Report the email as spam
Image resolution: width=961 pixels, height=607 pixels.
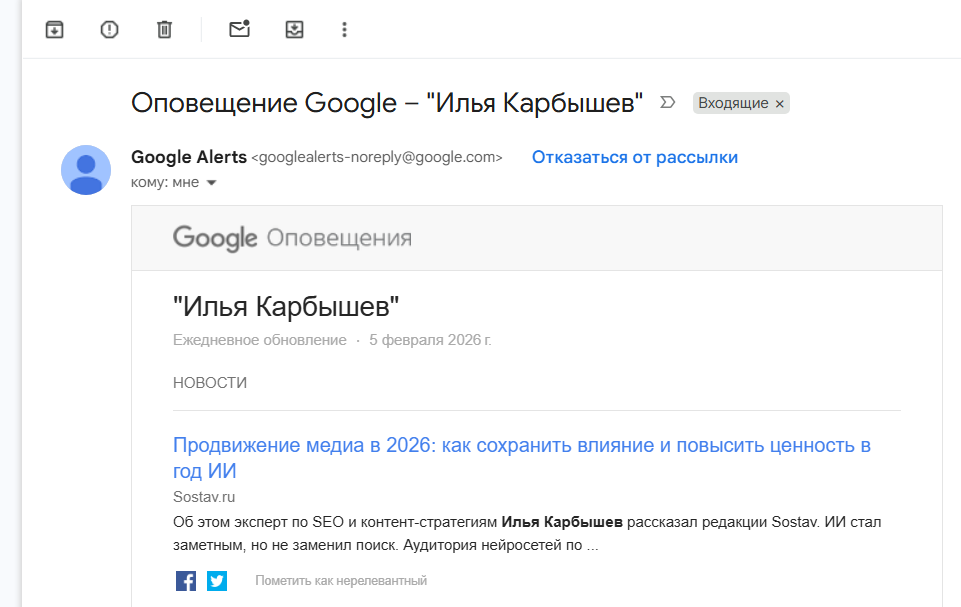click(x=109, y=29)
